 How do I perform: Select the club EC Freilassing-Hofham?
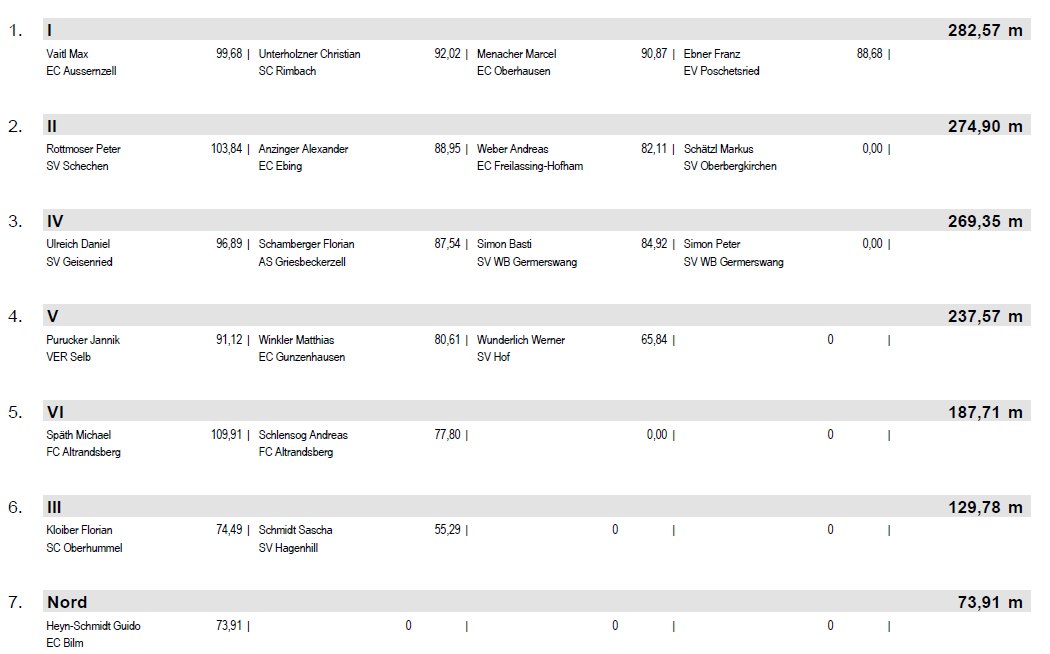530,166
